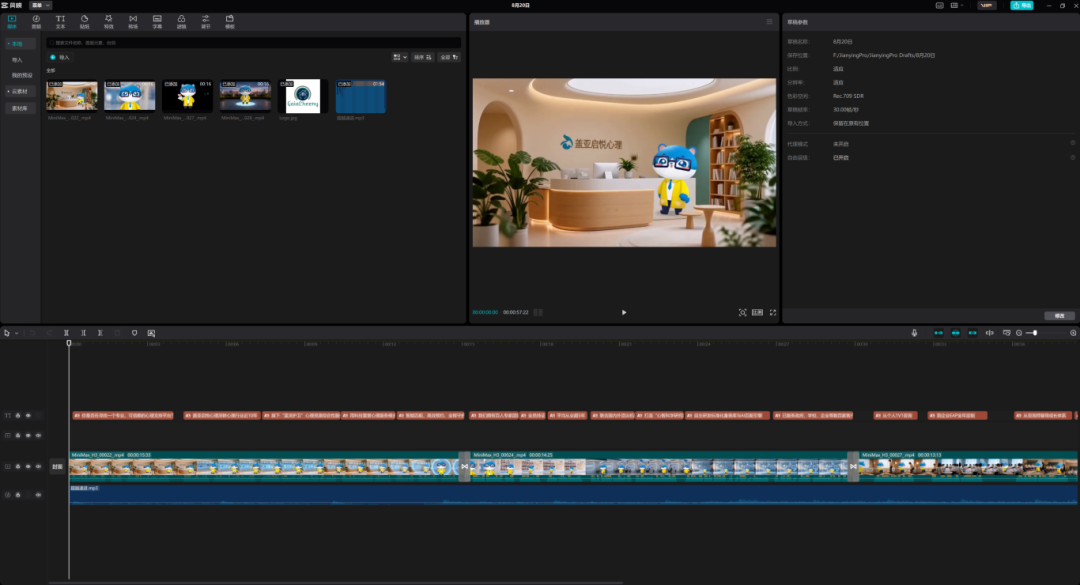
Task: Open the view mode dropdown in media panel
Action: 399,57
